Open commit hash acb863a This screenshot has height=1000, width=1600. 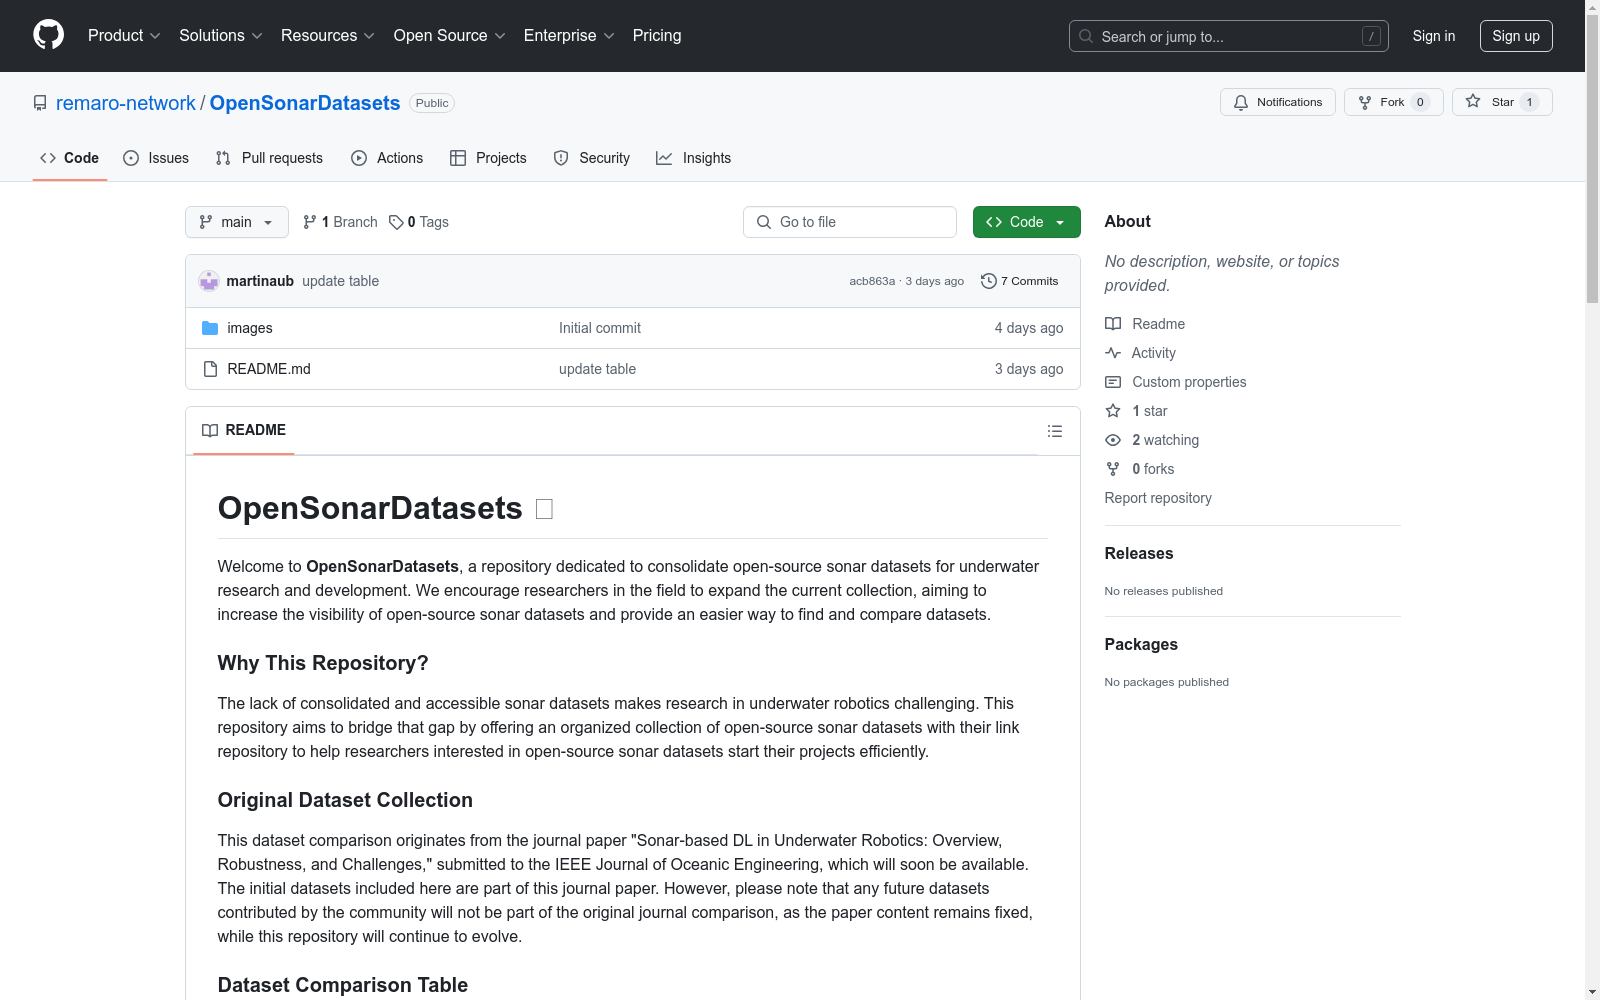coord(872,281)
